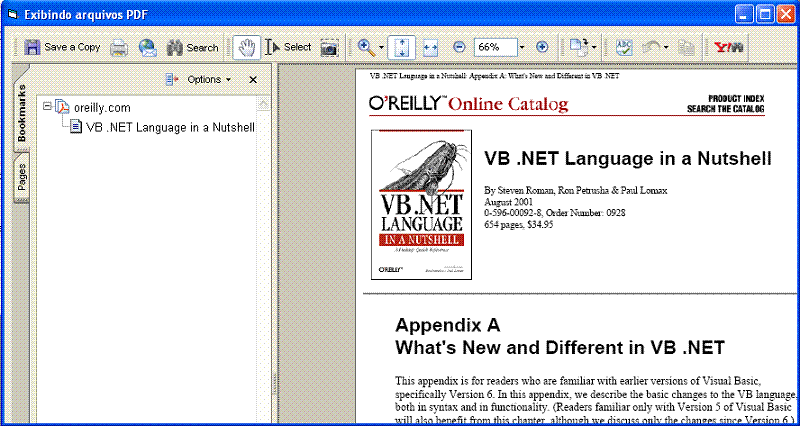Minimize the Exibindo arquivos PDF window
Image resolution: width=800 pixels, height=426 pixels.
(x=745, y=14)
